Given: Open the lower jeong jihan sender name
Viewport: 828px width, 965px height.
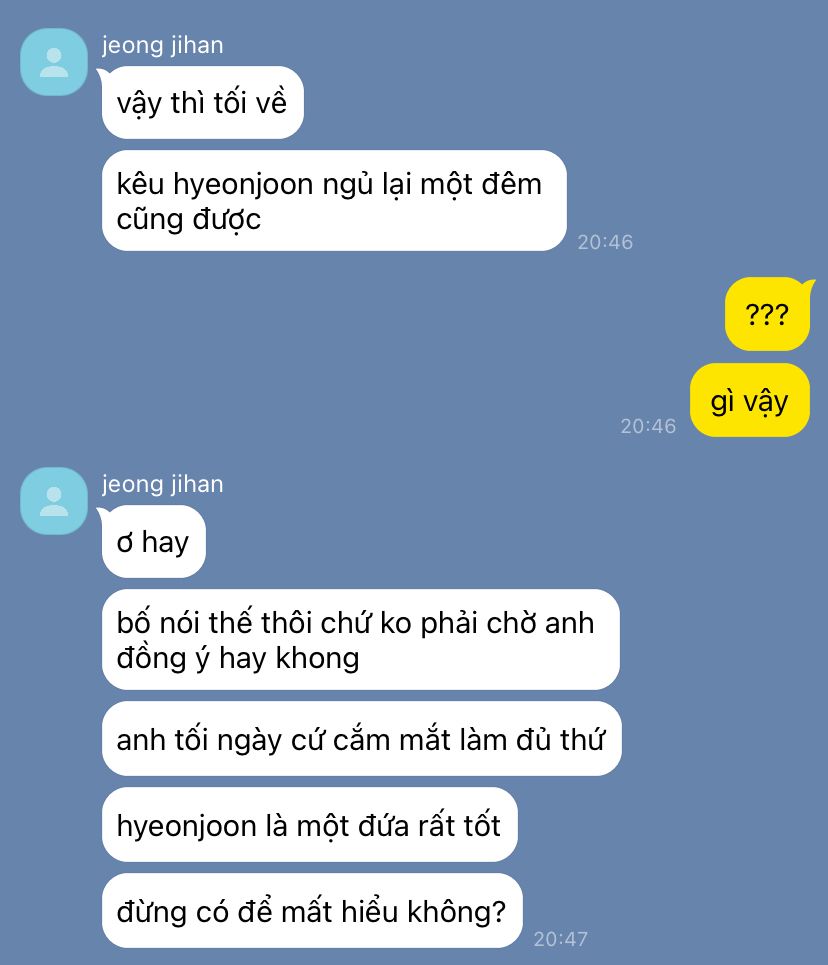Looking at the screenshot, I should [163, 485].
